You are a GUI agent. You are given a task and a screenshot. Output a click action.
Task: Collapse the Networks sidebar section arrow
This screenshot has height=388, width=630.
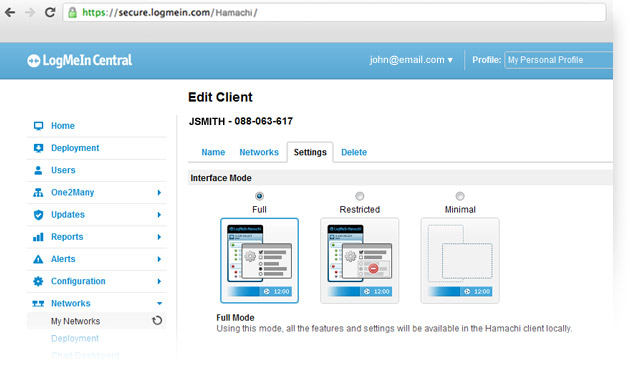[x=160, y=303]
